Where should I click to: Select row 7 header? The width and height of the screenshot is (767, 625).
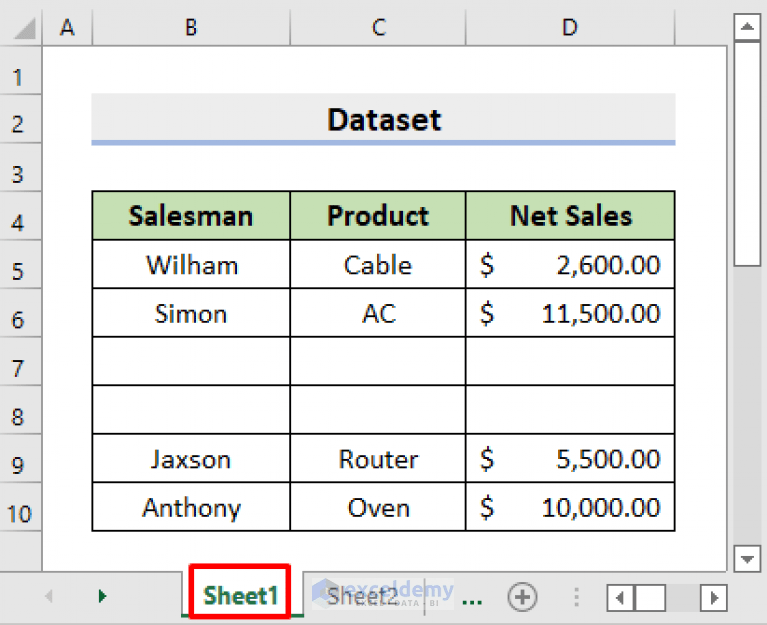(x=20, y=361)
